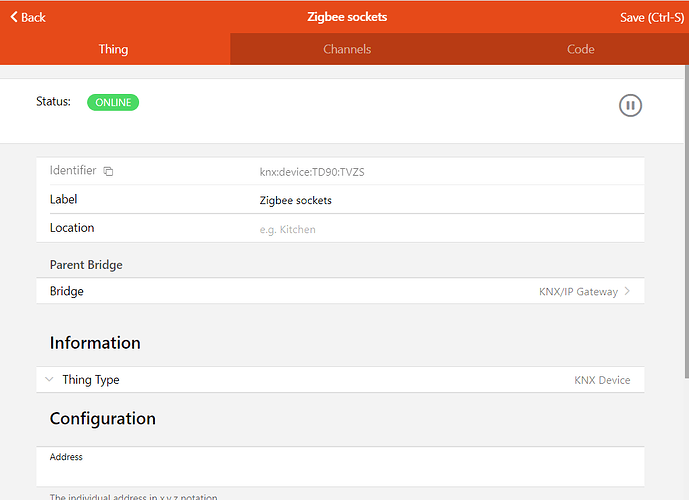Open the Code tab

[x=580, y=49]
